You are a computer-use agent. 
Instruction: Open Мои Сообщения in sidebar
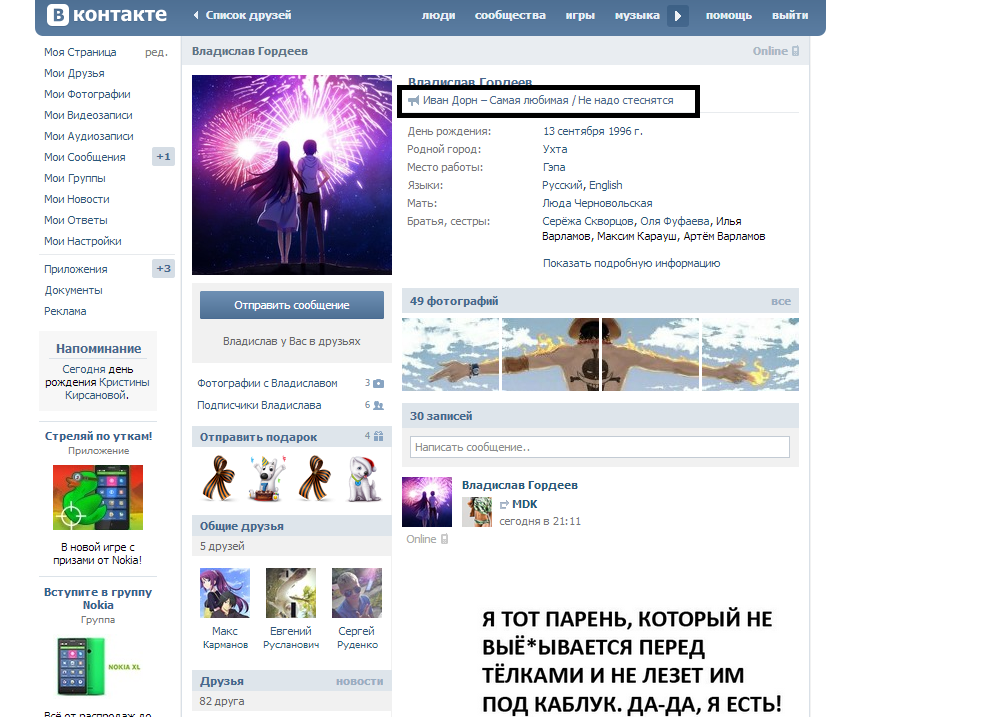(85, 157)
